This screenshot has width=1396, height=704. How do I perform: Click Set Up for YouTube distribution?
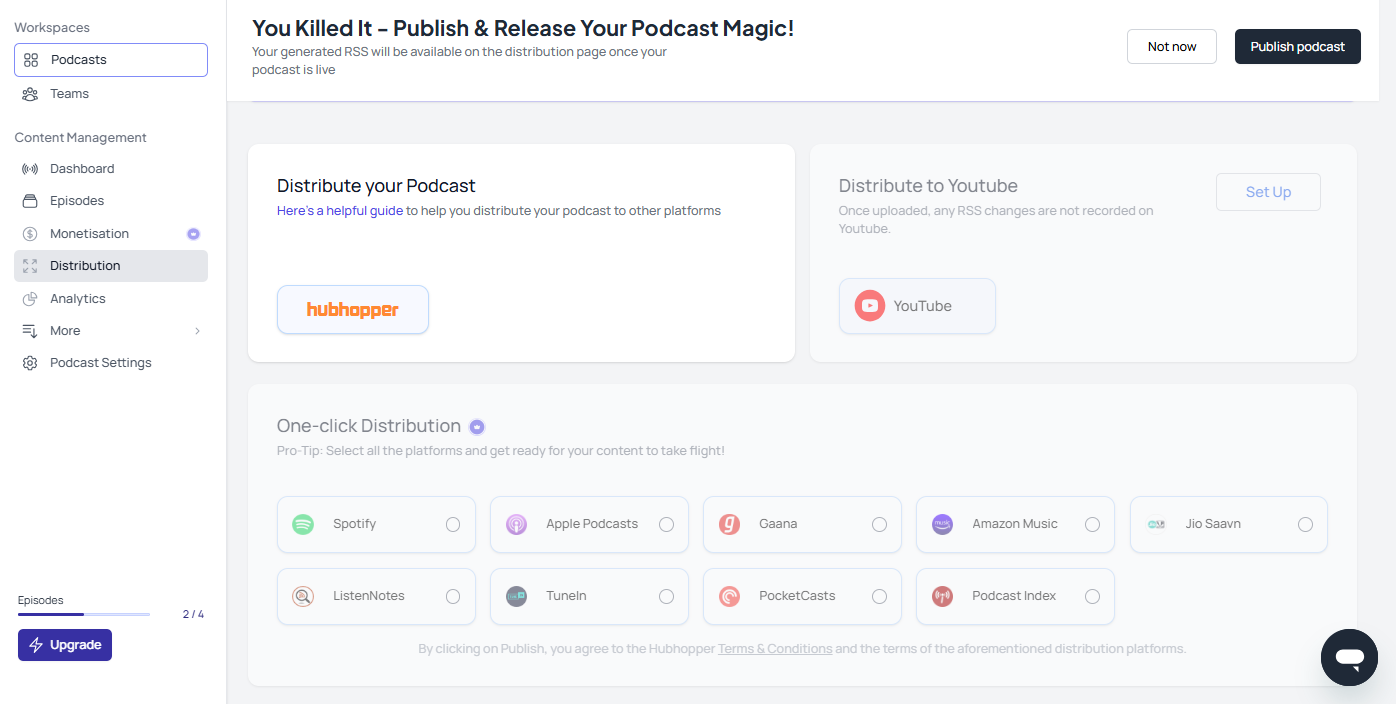[x=1268, y=192]
